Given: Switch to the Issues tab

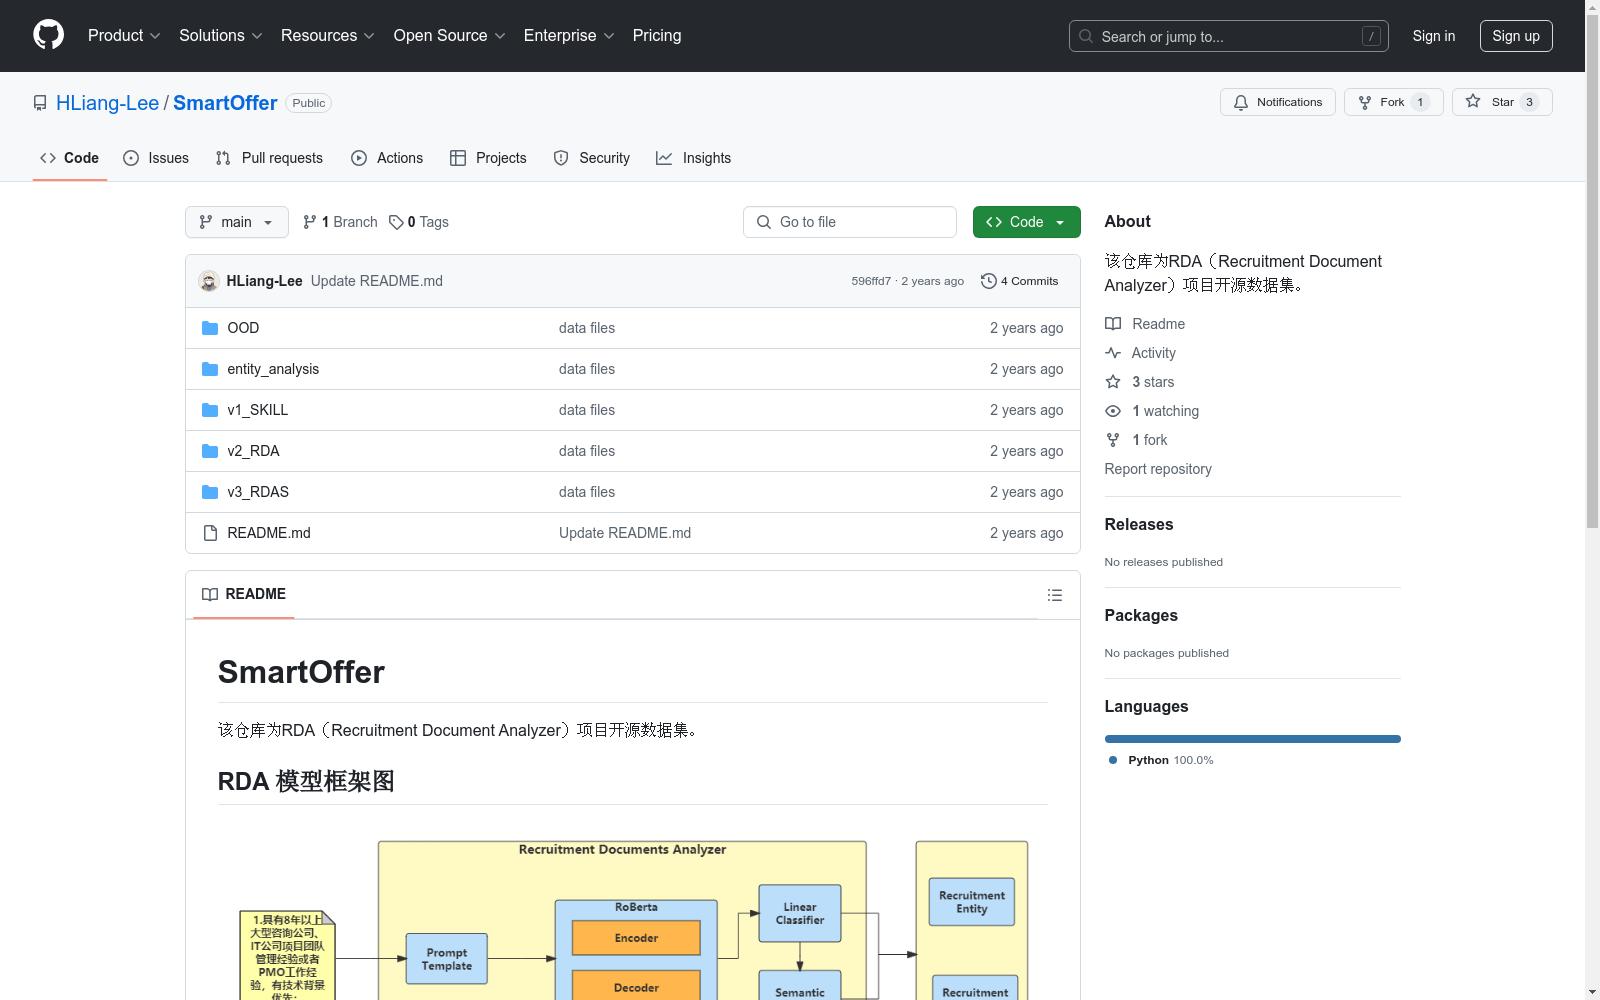Looking at the screenshot, I should point(156,158).
